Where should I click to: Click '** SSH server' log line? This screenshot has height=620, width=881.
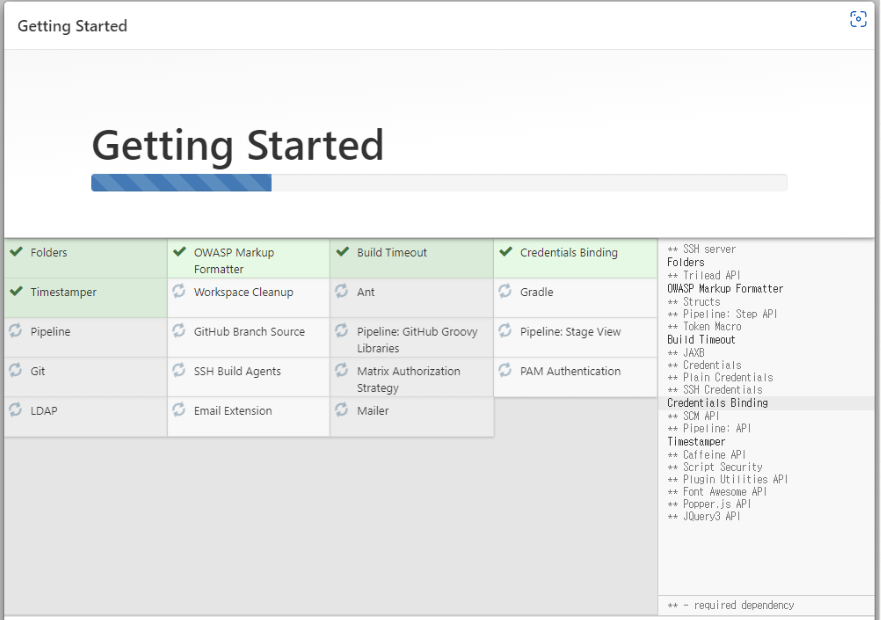[x=701, y=249]
